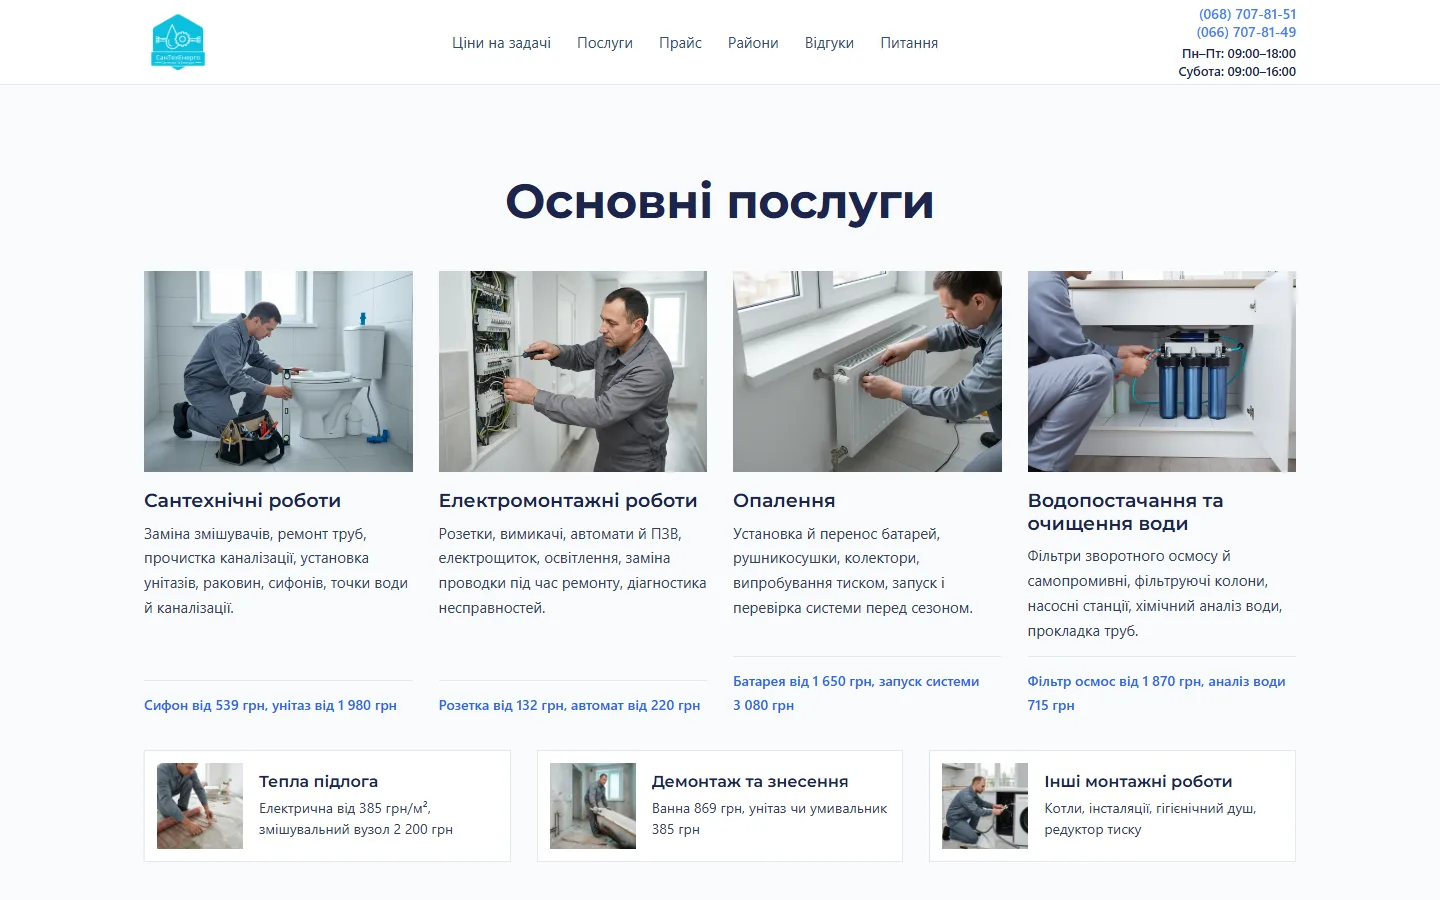
Task: Click the SanTechEnergo logo icon
Action: pyautogui.click(x=178, y=42)
